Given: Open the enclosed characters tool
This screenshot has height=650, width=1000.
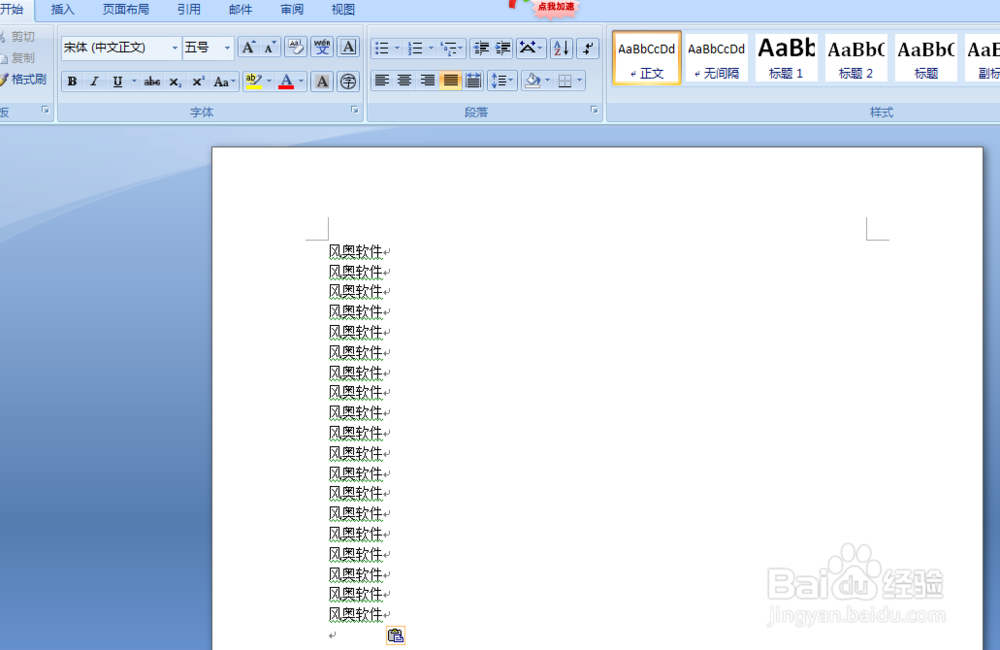Looking at the screenshot, I should [x=348, y=82].
